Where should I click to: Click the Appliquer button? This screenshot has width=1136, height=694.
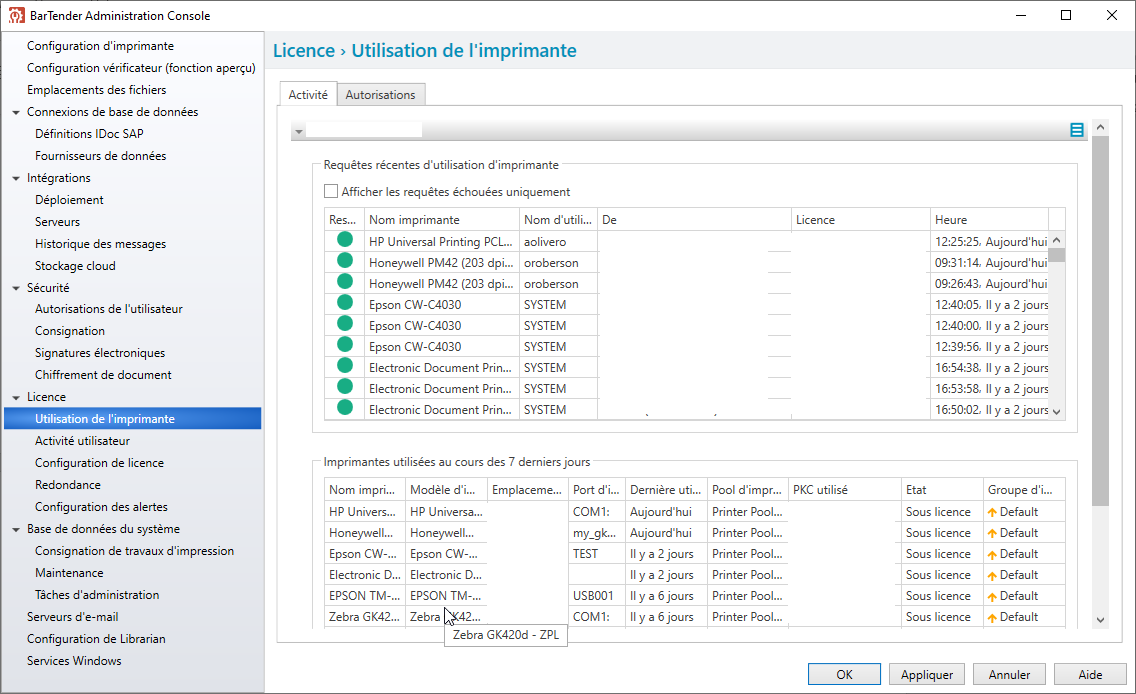click(927, 674)
